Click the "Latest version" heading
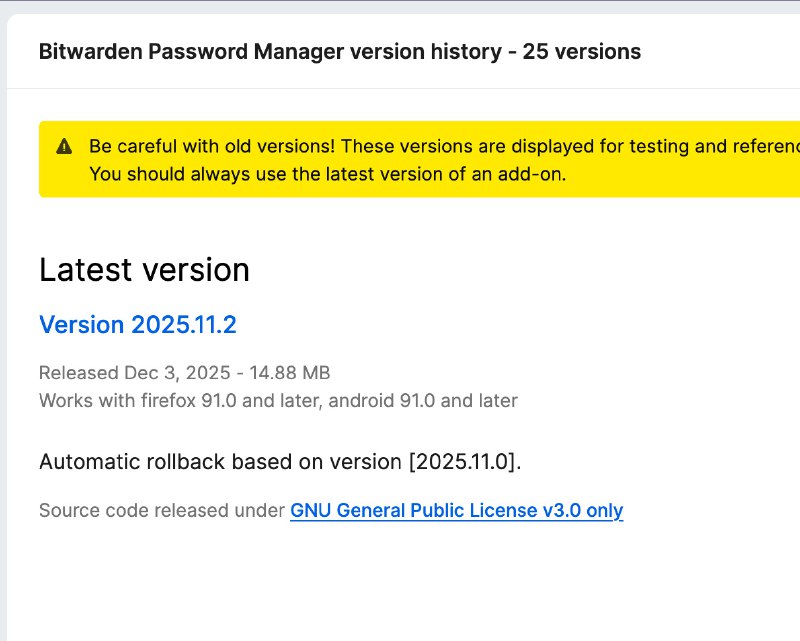Viewport: 800px width, 641px height. pyautogui.click(x=144, y=270)
